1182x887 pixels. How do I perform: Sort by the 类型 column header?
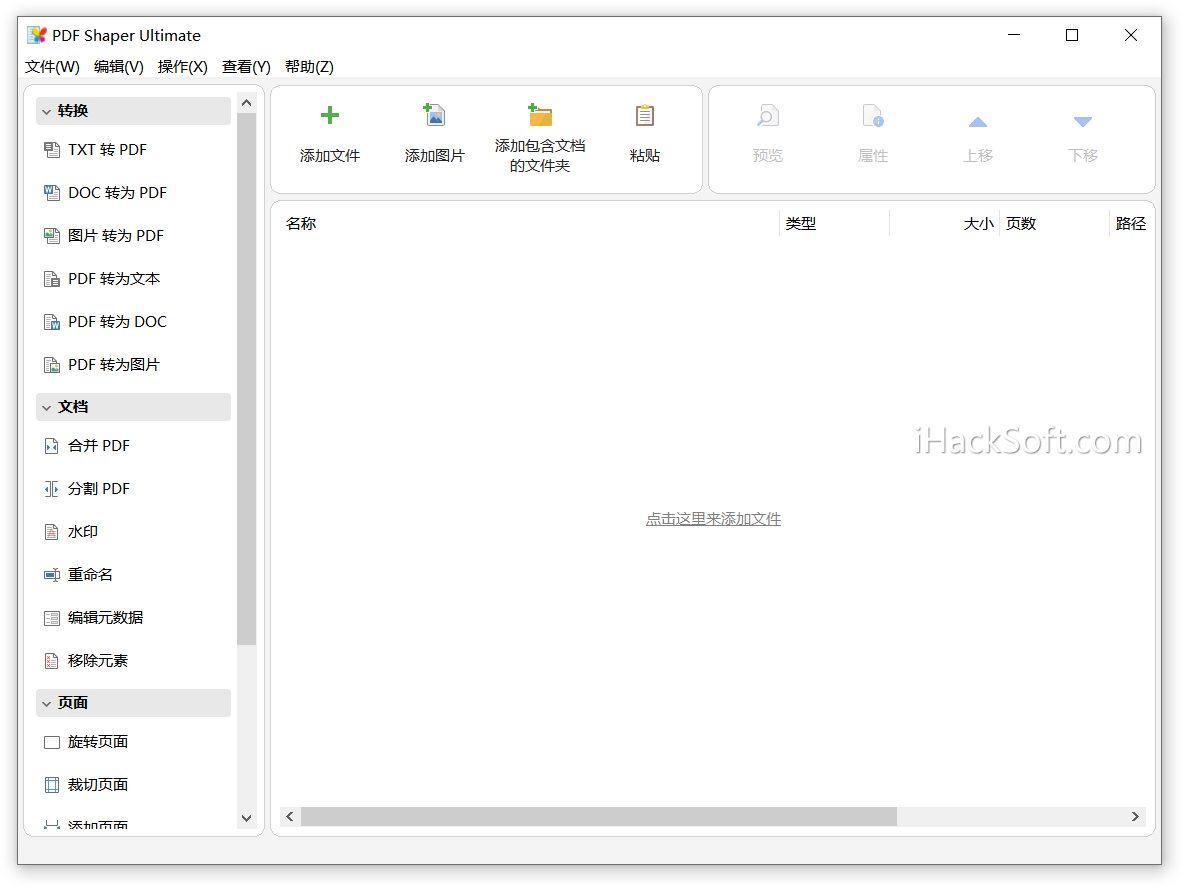pyautogui.click(x=834, y=223)
